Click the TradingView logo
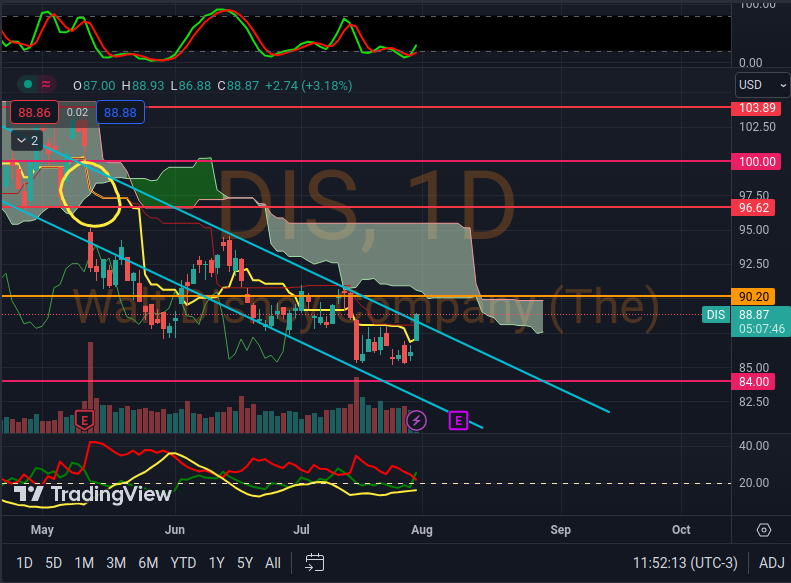 [x=92, y=494]
